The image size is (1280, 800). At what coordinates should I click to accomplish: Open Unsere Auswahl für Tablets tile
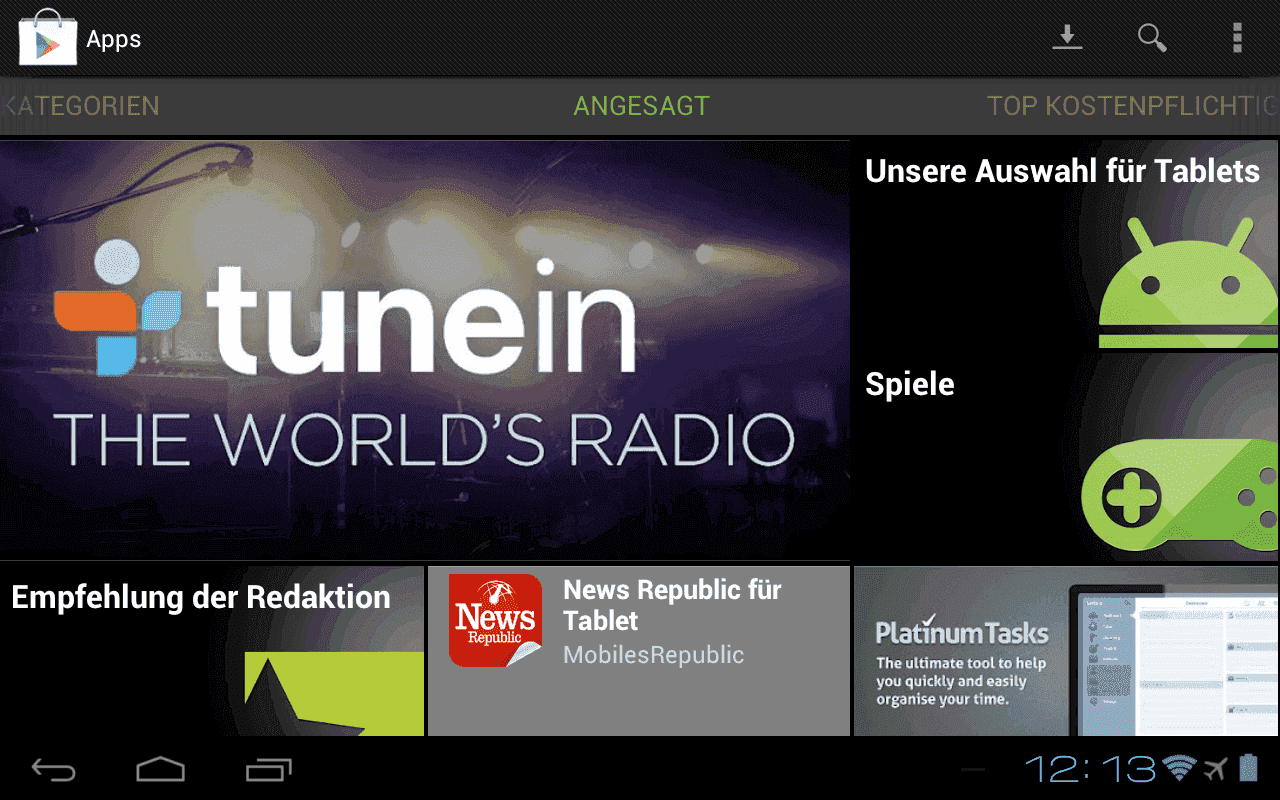(1064, 245)
